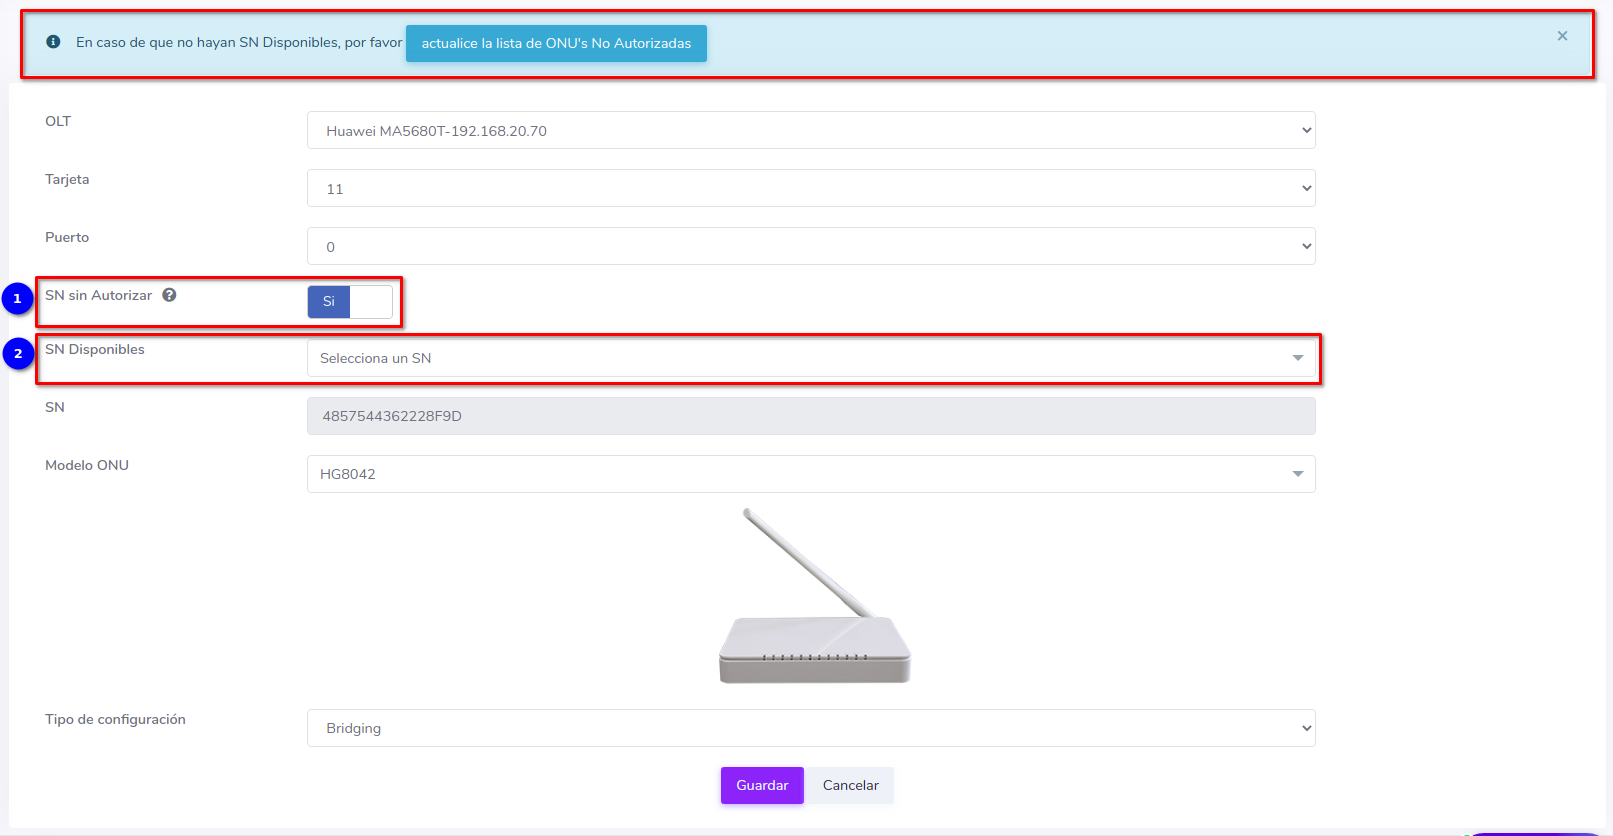Screen dimensions: 1613x836
Task: Click the blue step 1 circle marker
Action: [x=17, y=299]
